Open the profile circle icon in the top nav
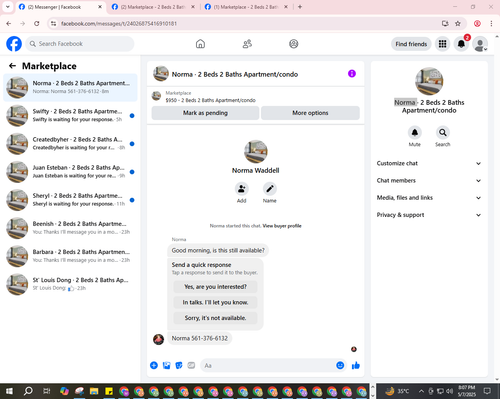Screen dimensions: 500x399 [x=294, y=44]
